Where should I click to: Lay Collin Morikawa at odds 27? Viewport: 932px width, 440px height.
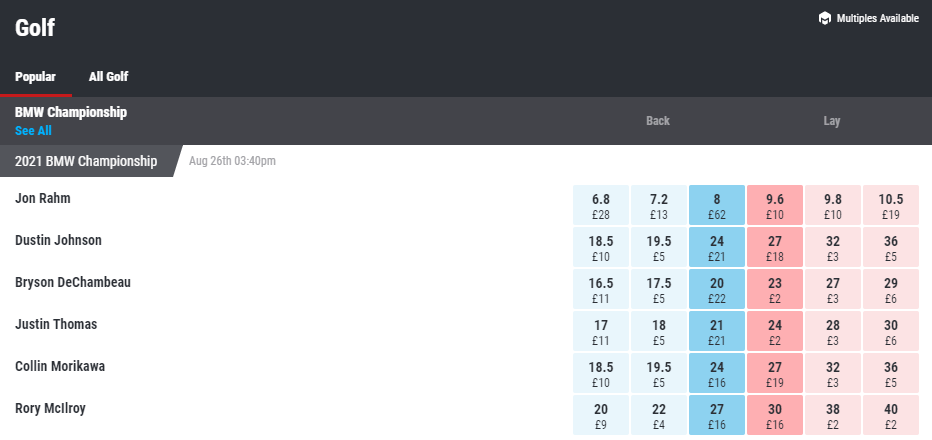(x=775, y=373)
